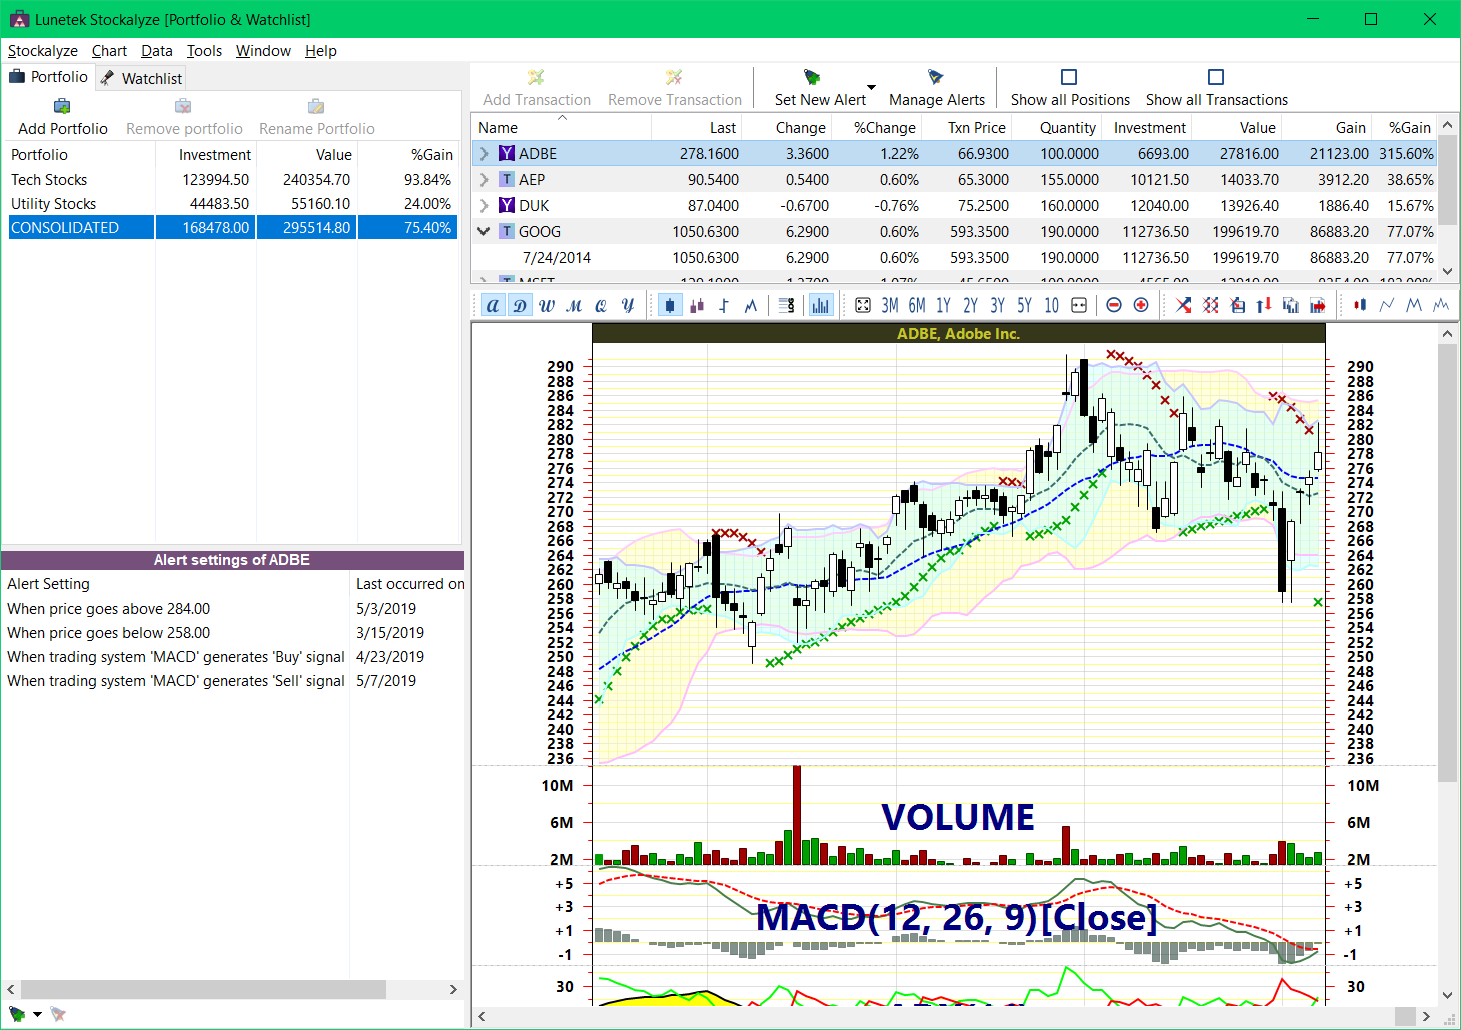Image resolution: width=1461 pixels, height=1030 pixels.
Task: Collapse the GOOG transactions row
Action: [x=483, y=231]
